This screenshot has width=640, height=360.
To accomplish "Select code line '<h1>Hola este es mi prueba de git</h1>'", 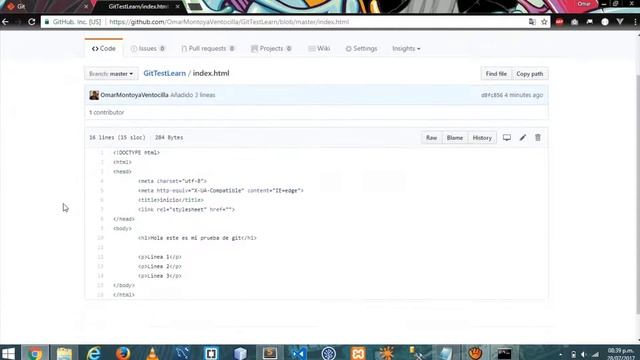I will pos(197,238).
